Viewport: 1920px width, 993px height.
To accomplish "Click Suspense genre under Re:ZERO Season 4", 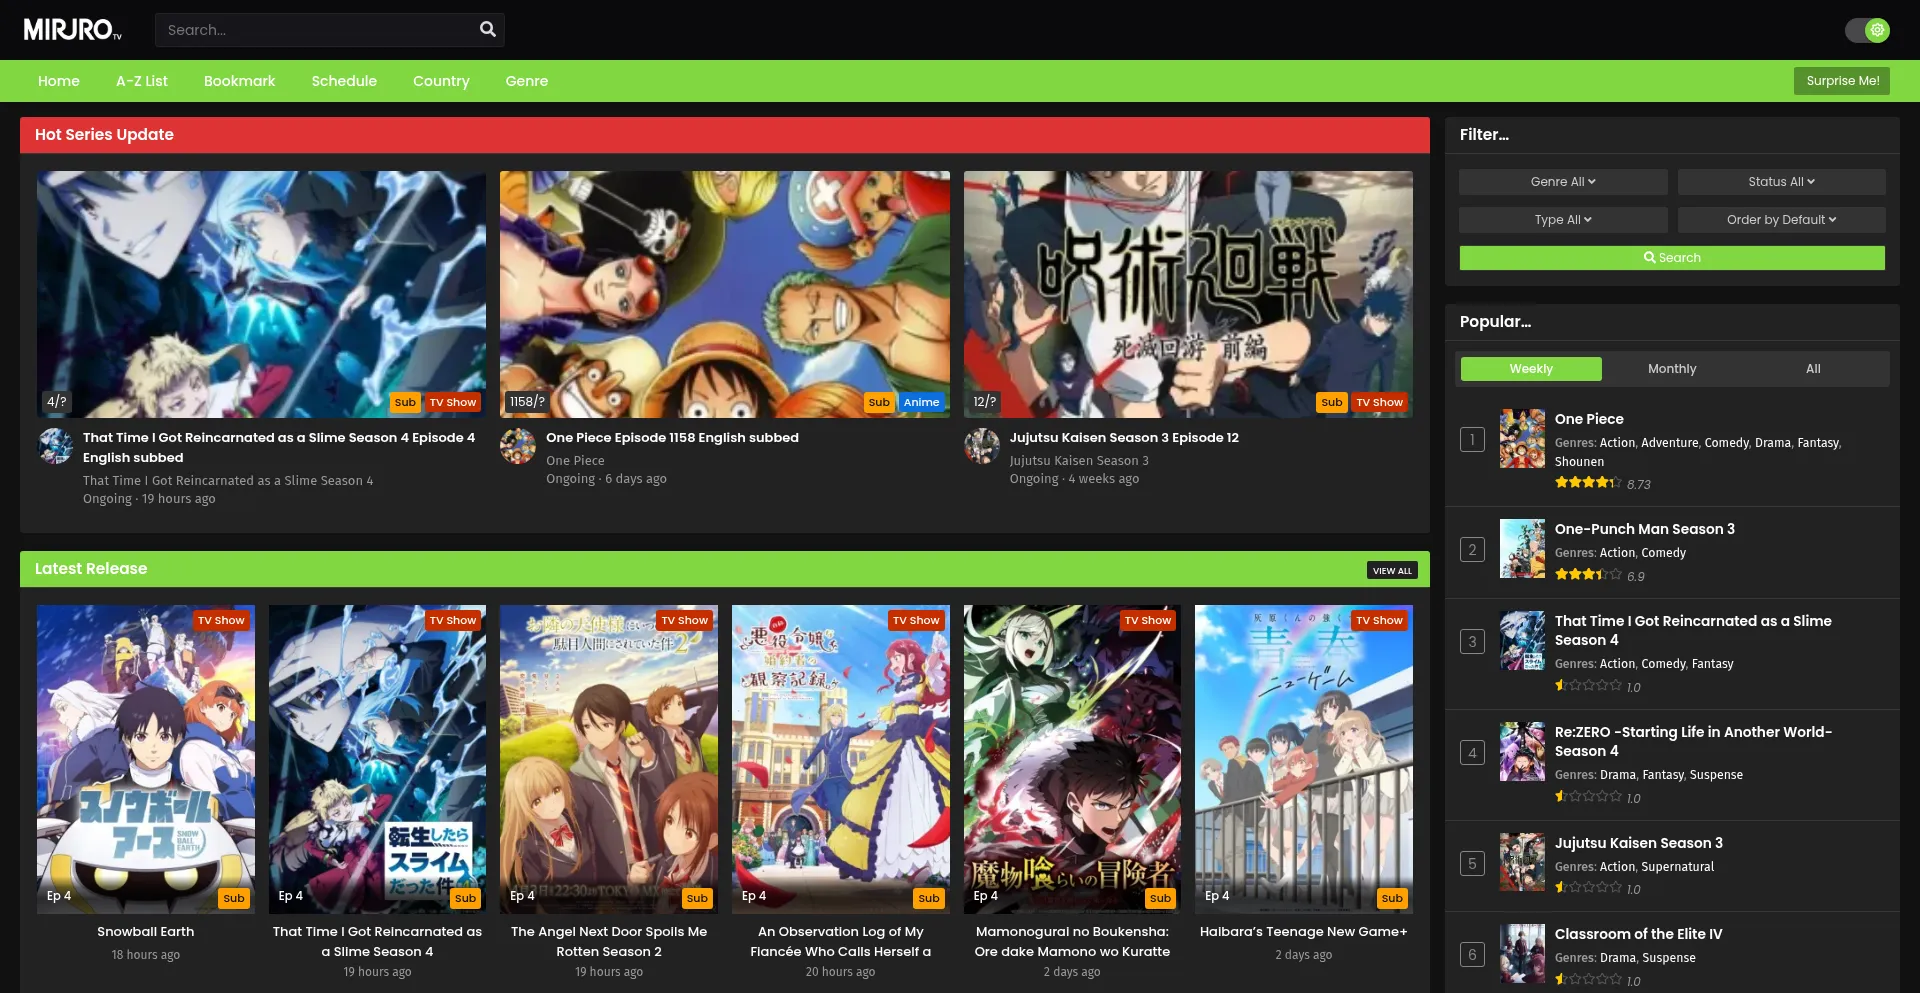I will pos(1716,775).
